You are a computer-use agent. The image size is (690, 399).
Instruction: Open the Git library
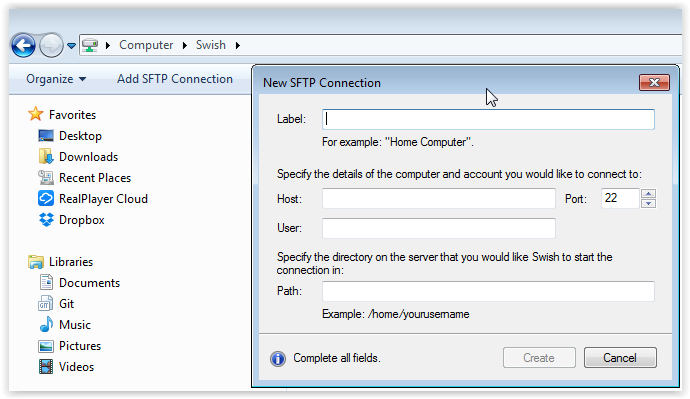(x=66, y=304)
